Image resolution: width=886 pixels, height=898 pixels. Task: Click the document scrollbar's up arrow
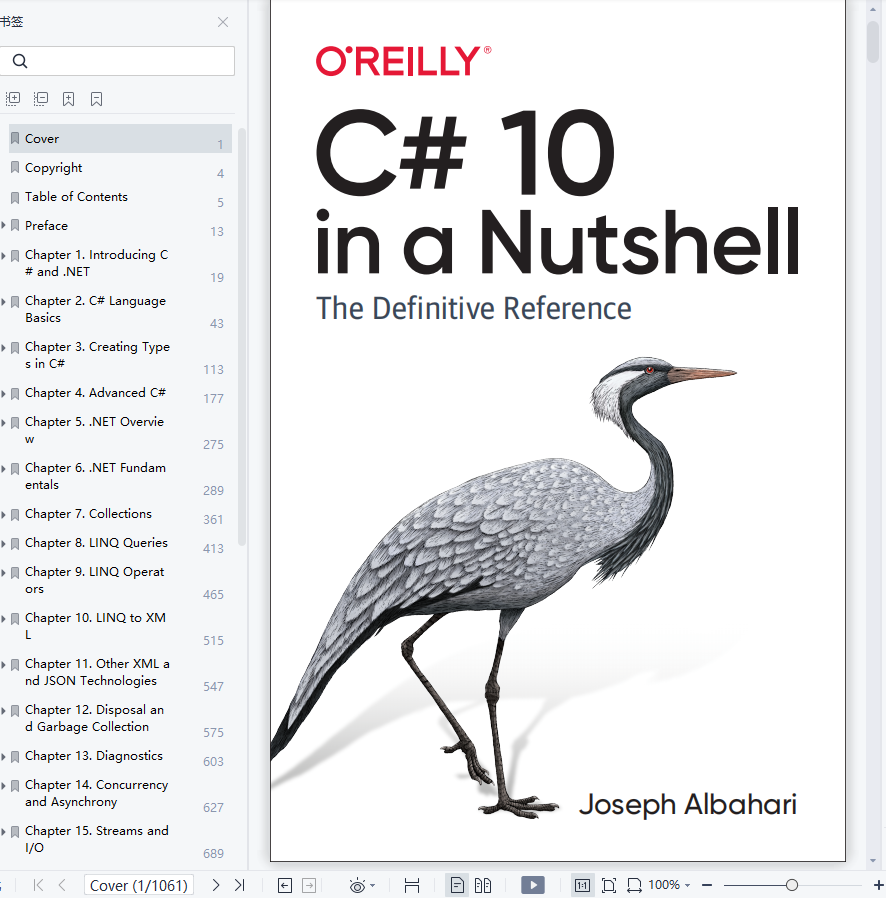tap(873, 10)
